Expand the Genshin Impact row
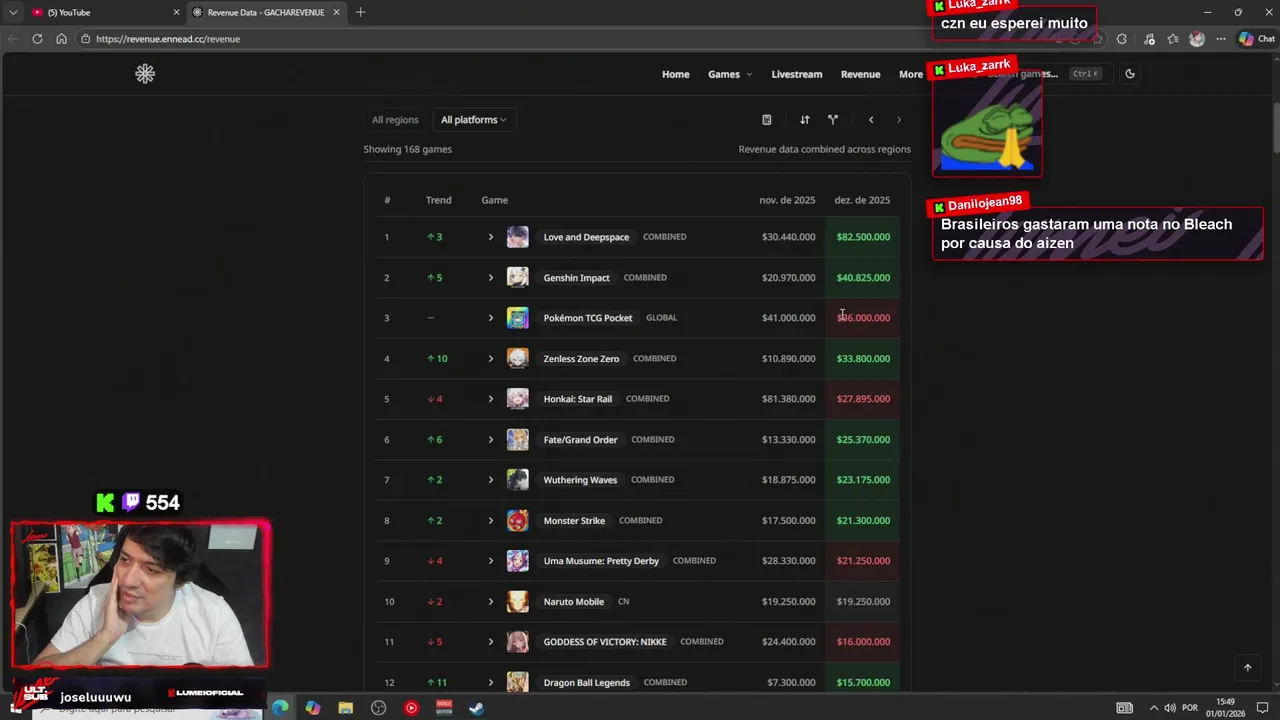 (x=491, y=278)
